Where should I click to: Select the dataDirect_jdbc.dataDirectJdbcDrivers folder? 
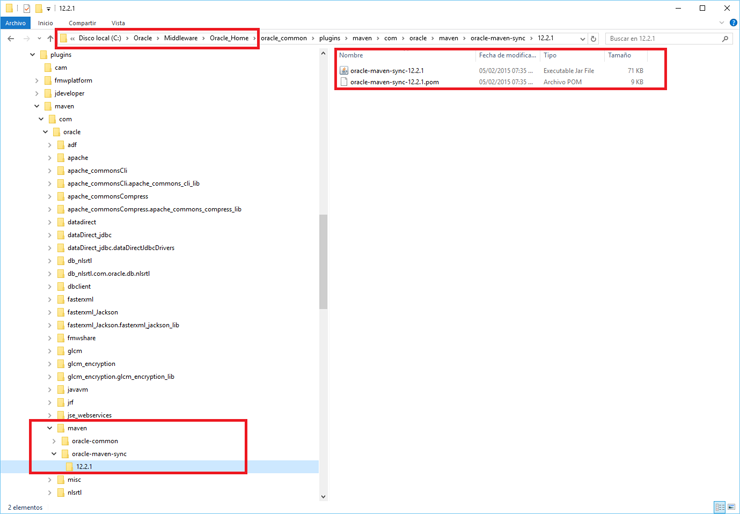[x=121, y=248]
